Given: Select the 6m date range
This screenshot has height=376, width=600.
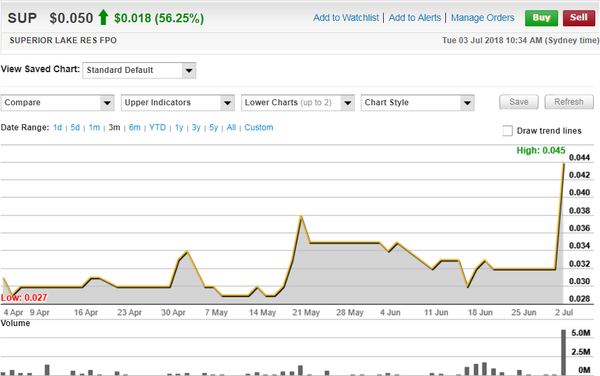Looking at the screenshot, I should (x=134, y=127).
